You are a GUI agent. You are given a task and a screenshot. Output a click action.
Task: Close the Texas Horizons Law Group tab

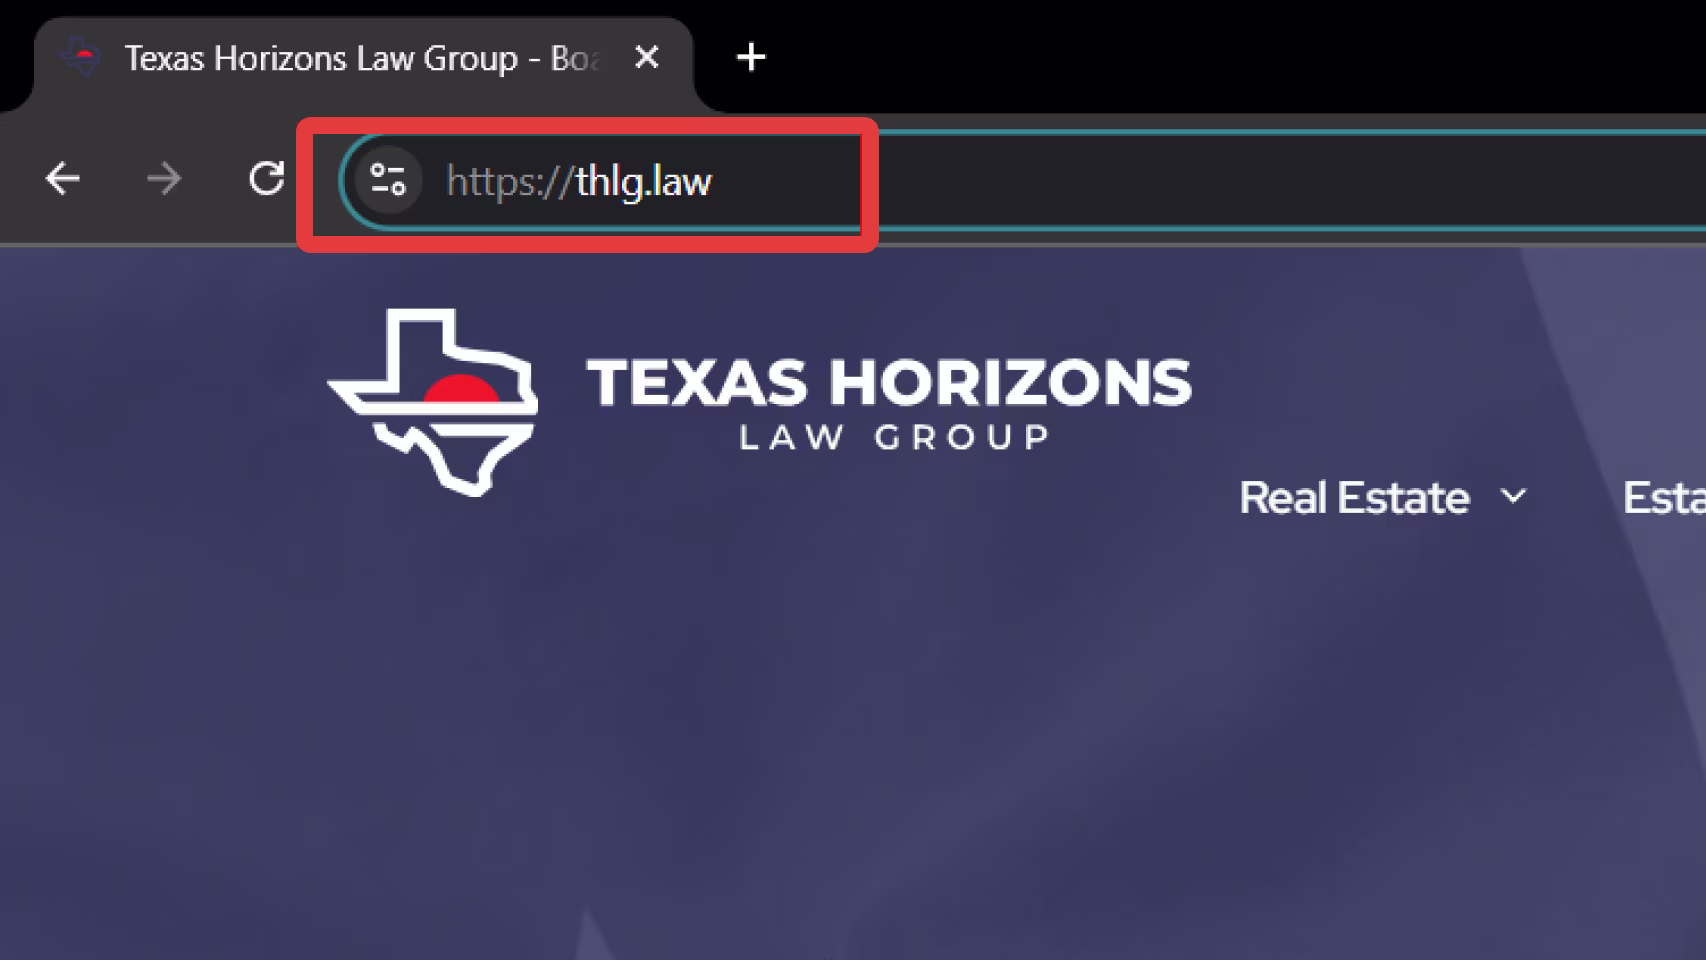tap(647, 57)
